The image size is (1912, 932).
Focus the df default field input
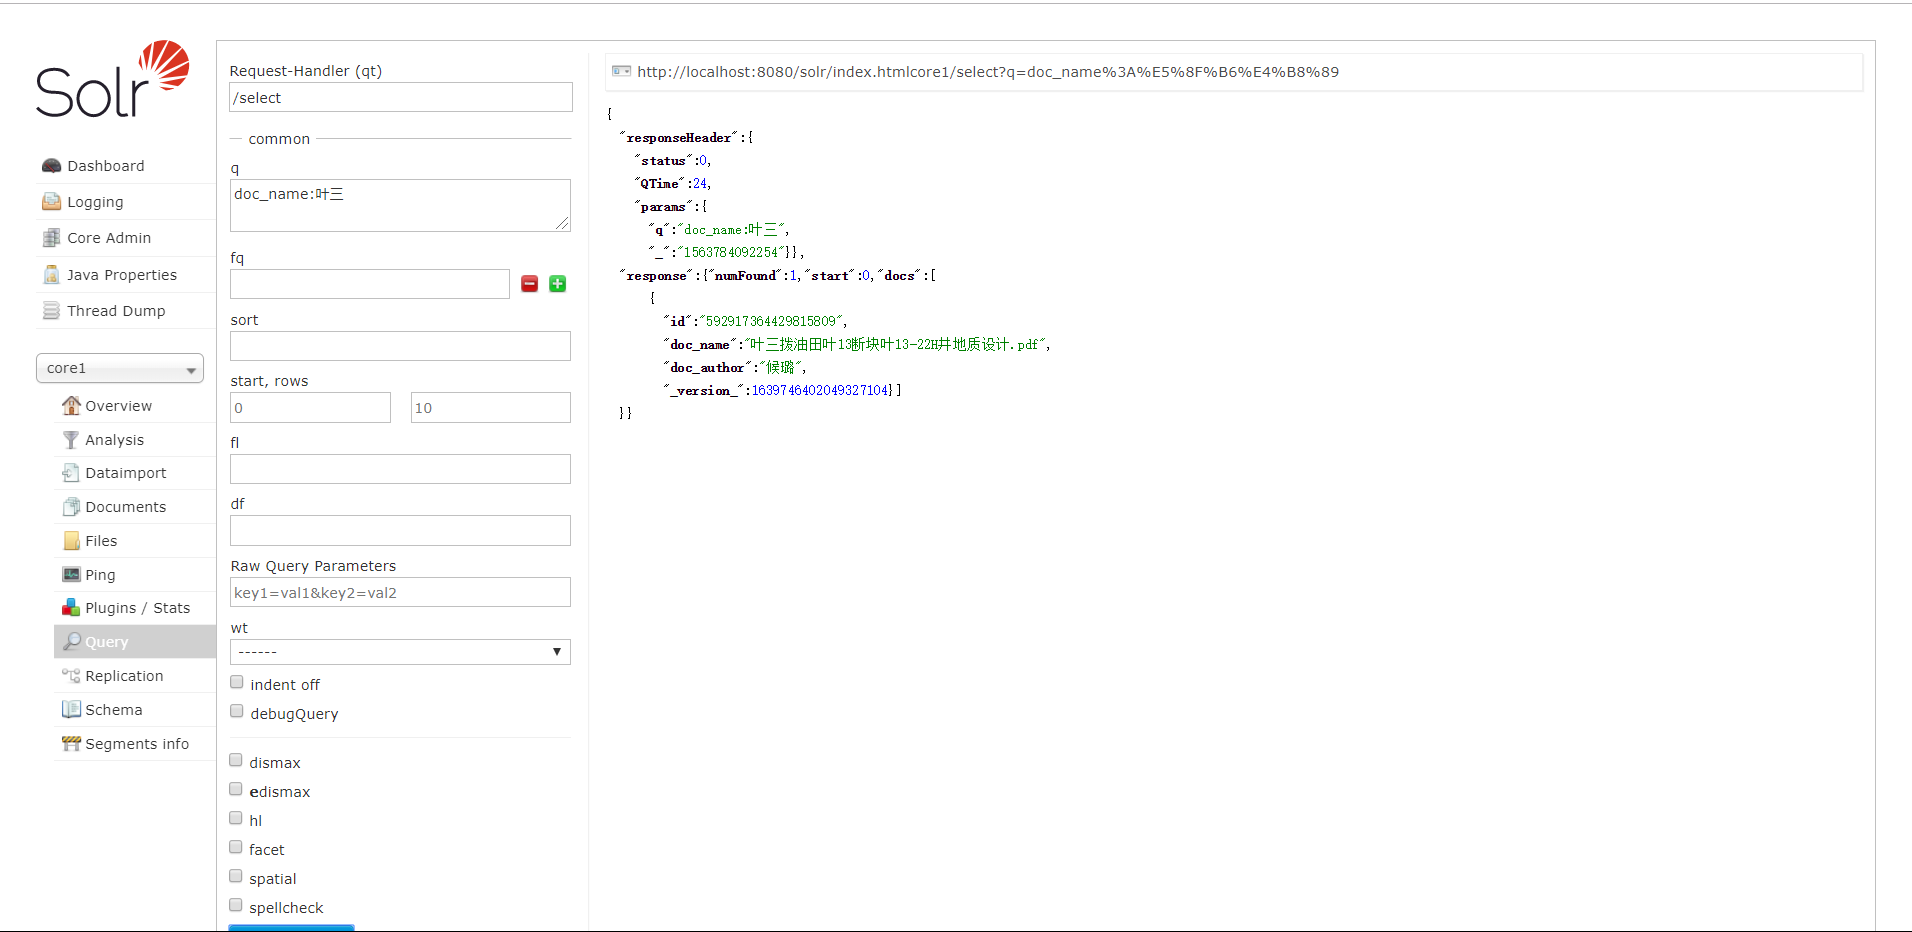click(400, 530)
